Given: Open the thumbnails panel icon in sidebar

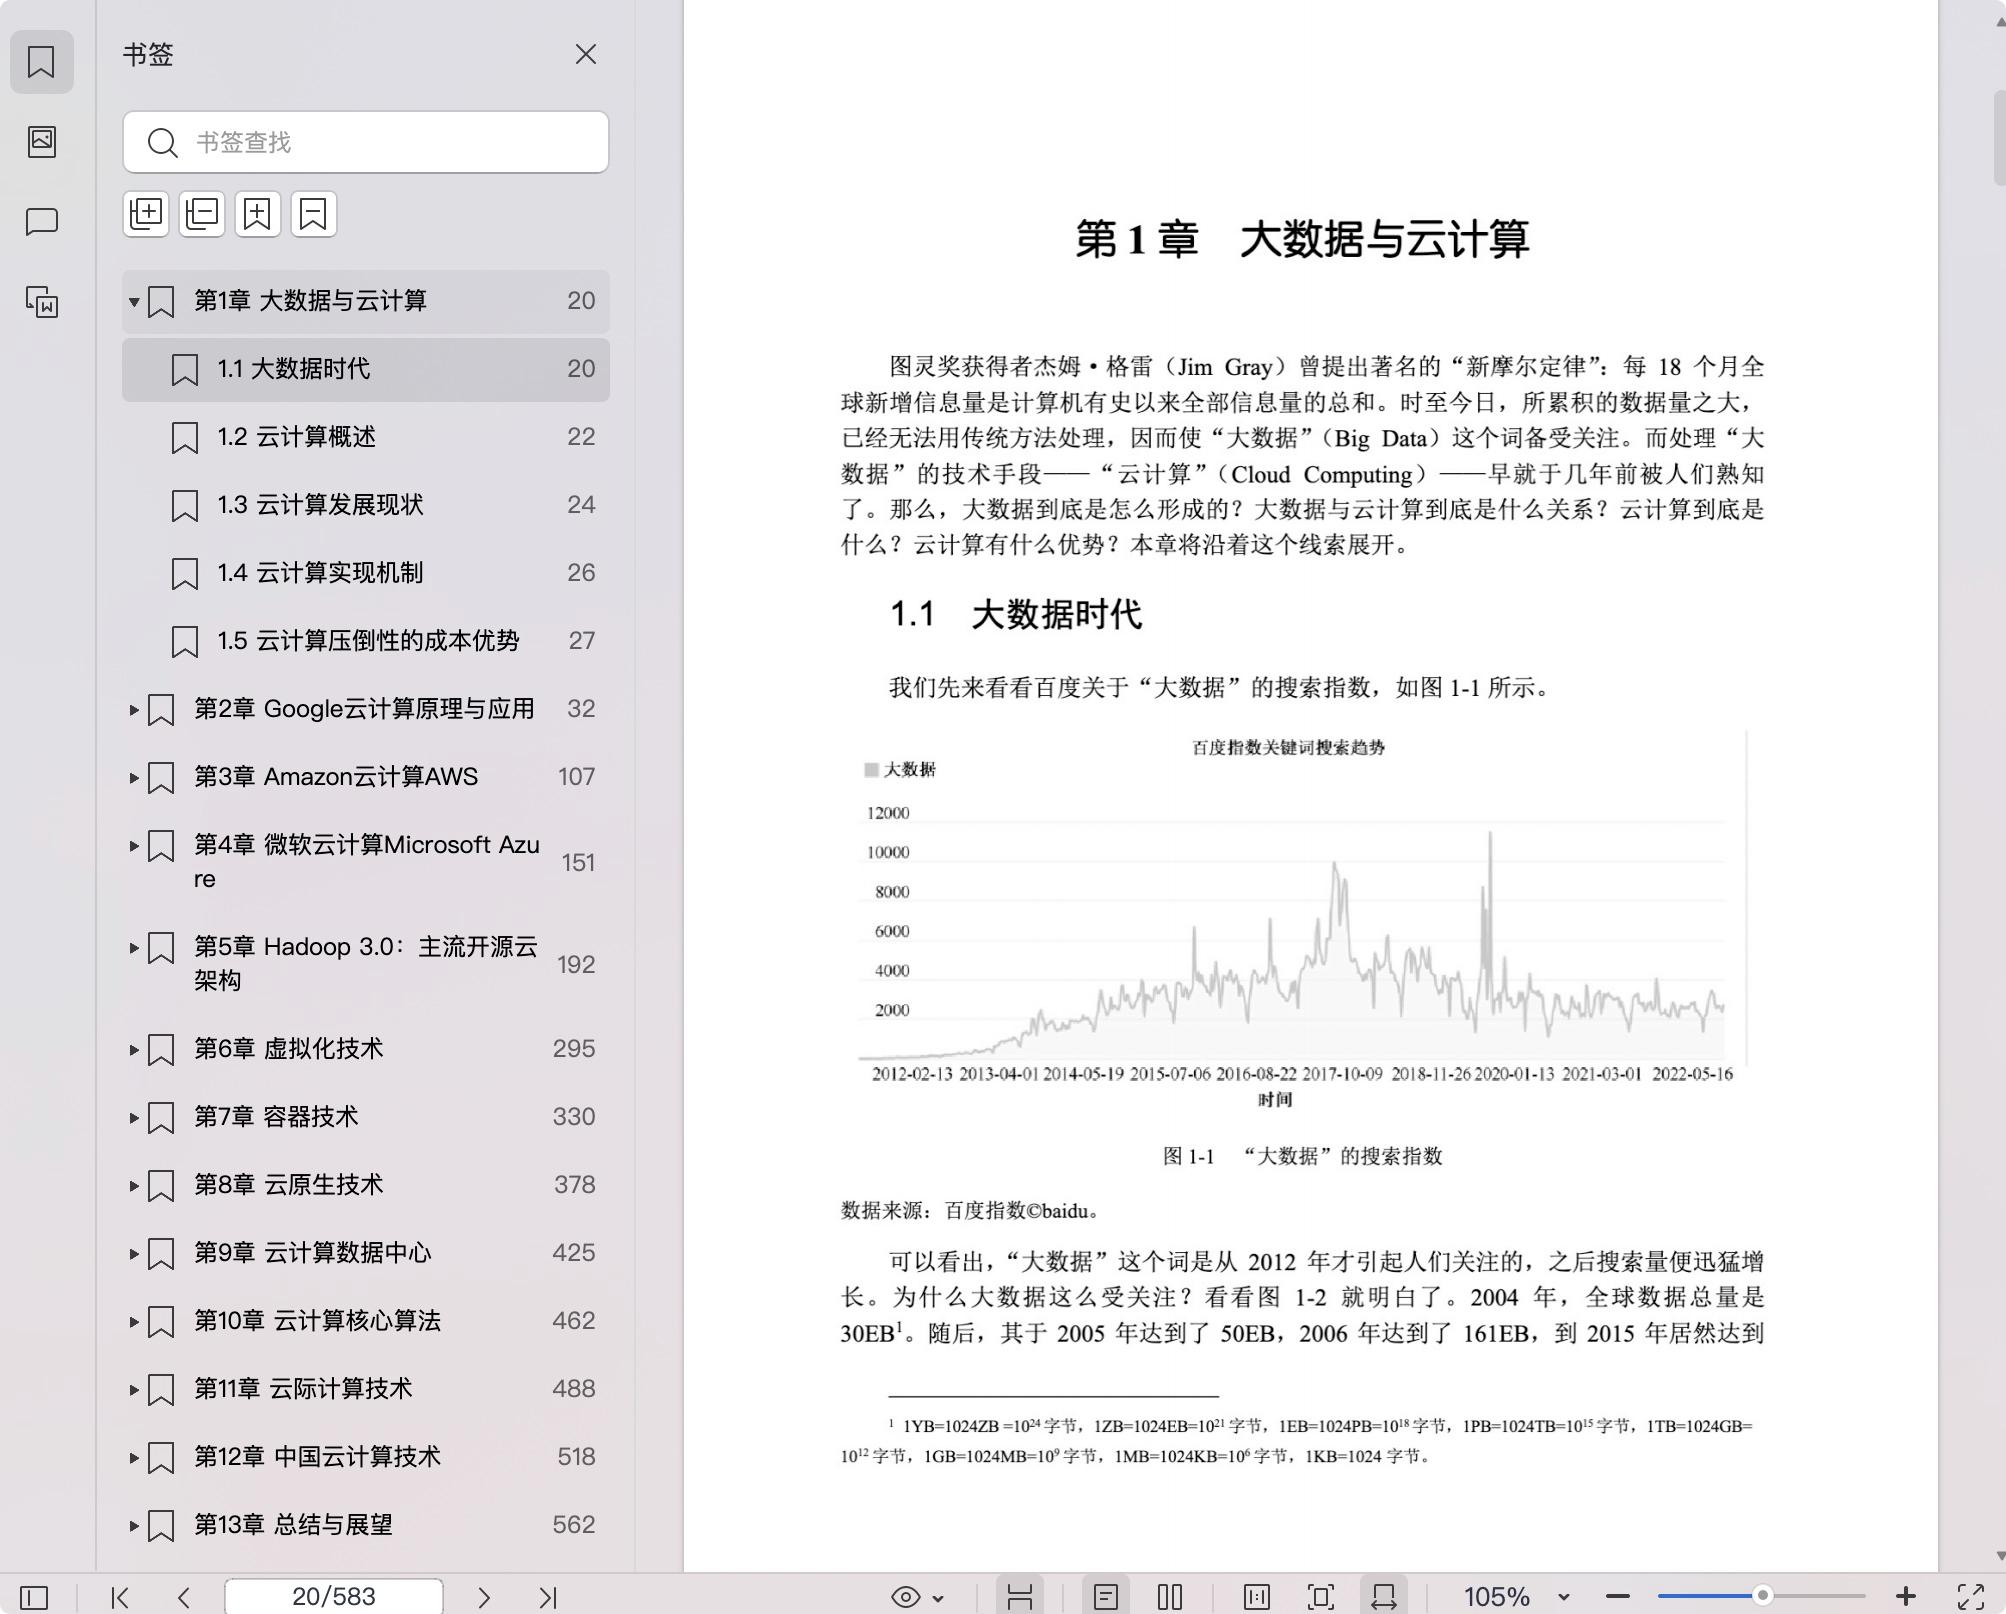Looking at the screenshot, I should coord(41,141).
